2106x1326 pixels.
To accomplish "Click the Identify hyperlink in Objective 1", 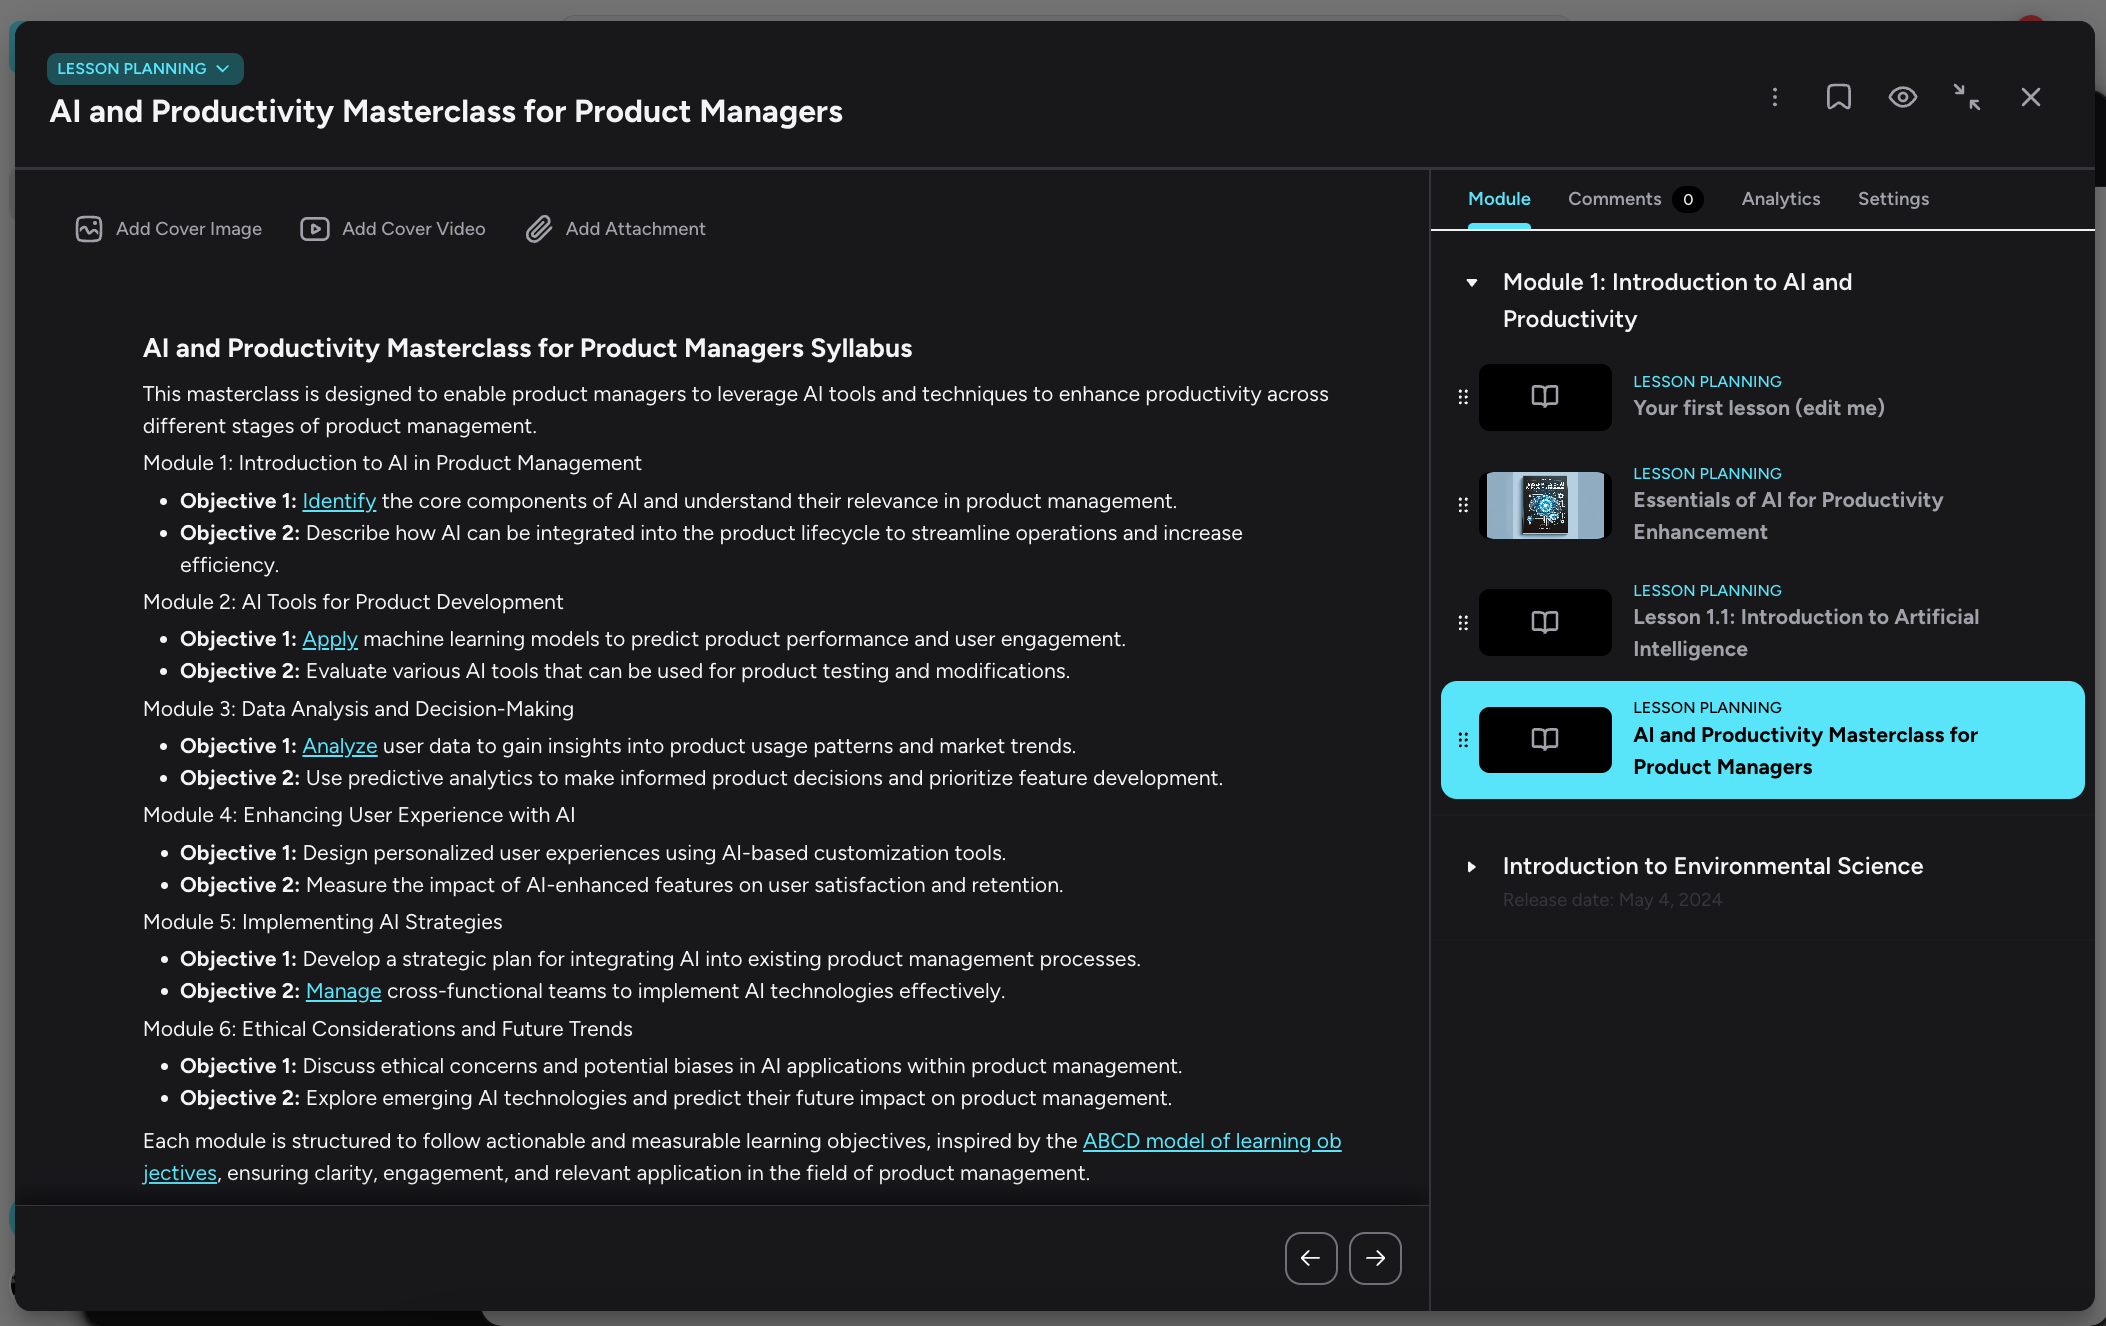I will pyautogui.click(x=339, y=501).
